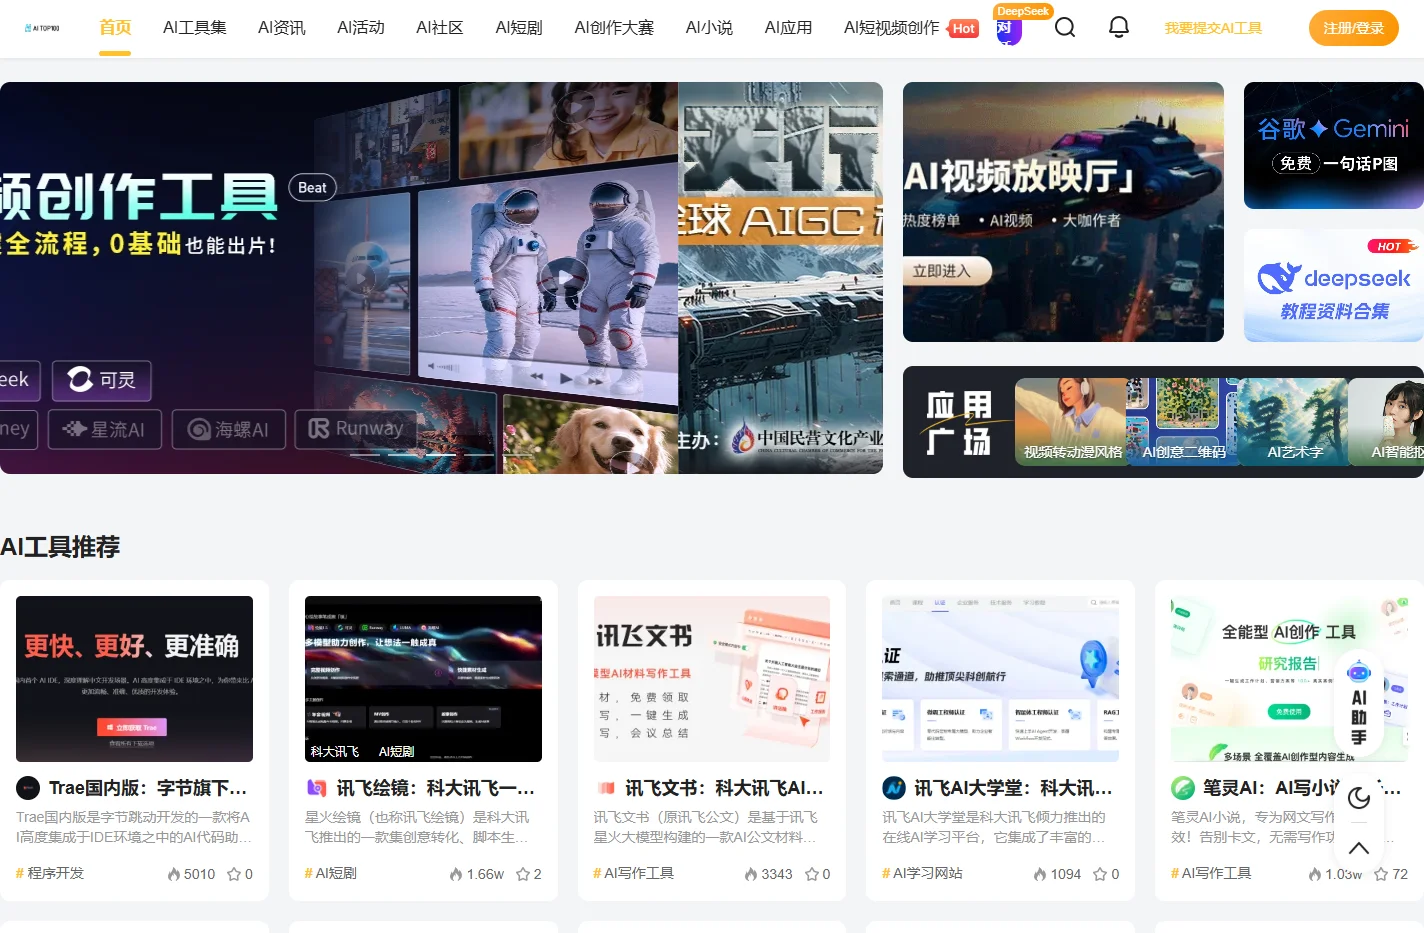
Task: Click the Beat badge in banner
Action: [x=312, y=187]
